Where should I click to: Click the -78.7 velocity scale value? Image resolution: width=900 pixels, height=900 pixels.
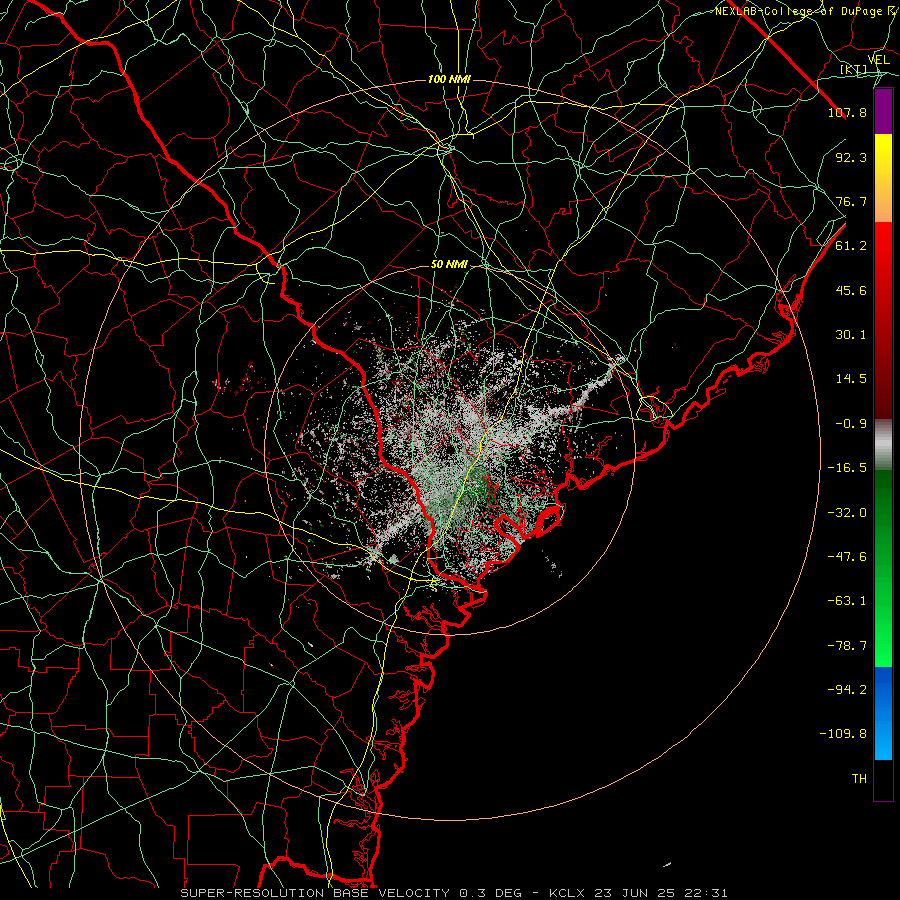pyautogui.click(x=847, y=646)
